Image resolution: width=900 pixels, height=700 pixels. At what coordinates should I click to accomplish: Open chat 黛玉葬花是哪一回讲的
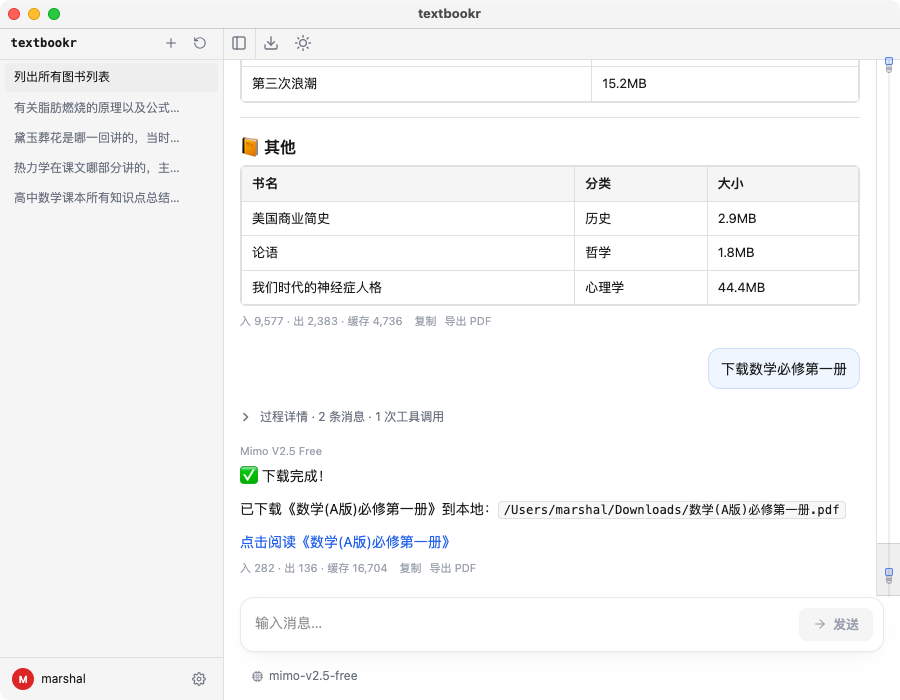111,138
